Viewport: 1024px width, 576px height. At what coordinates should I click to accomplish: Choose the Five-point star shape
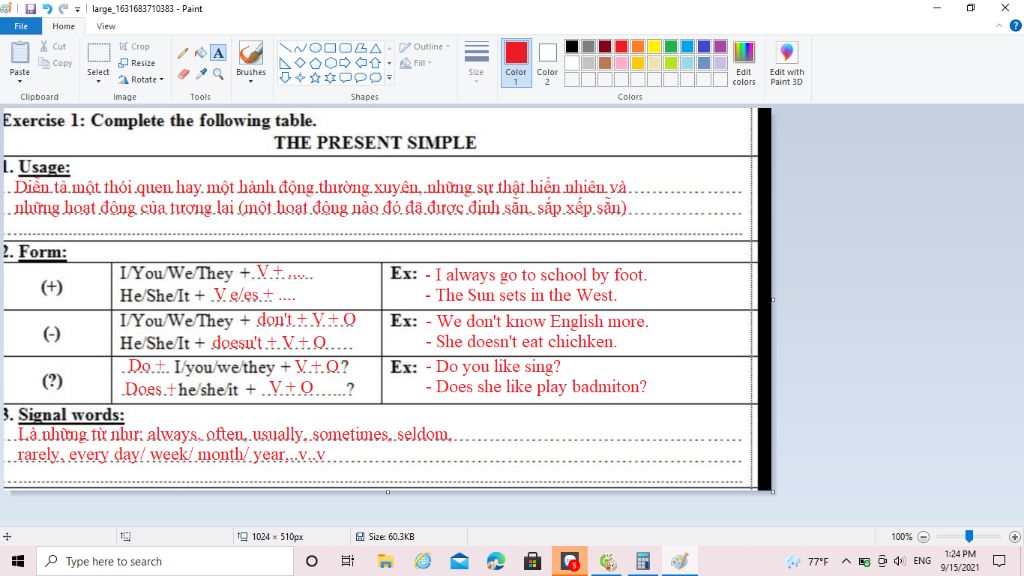(315, 78)
